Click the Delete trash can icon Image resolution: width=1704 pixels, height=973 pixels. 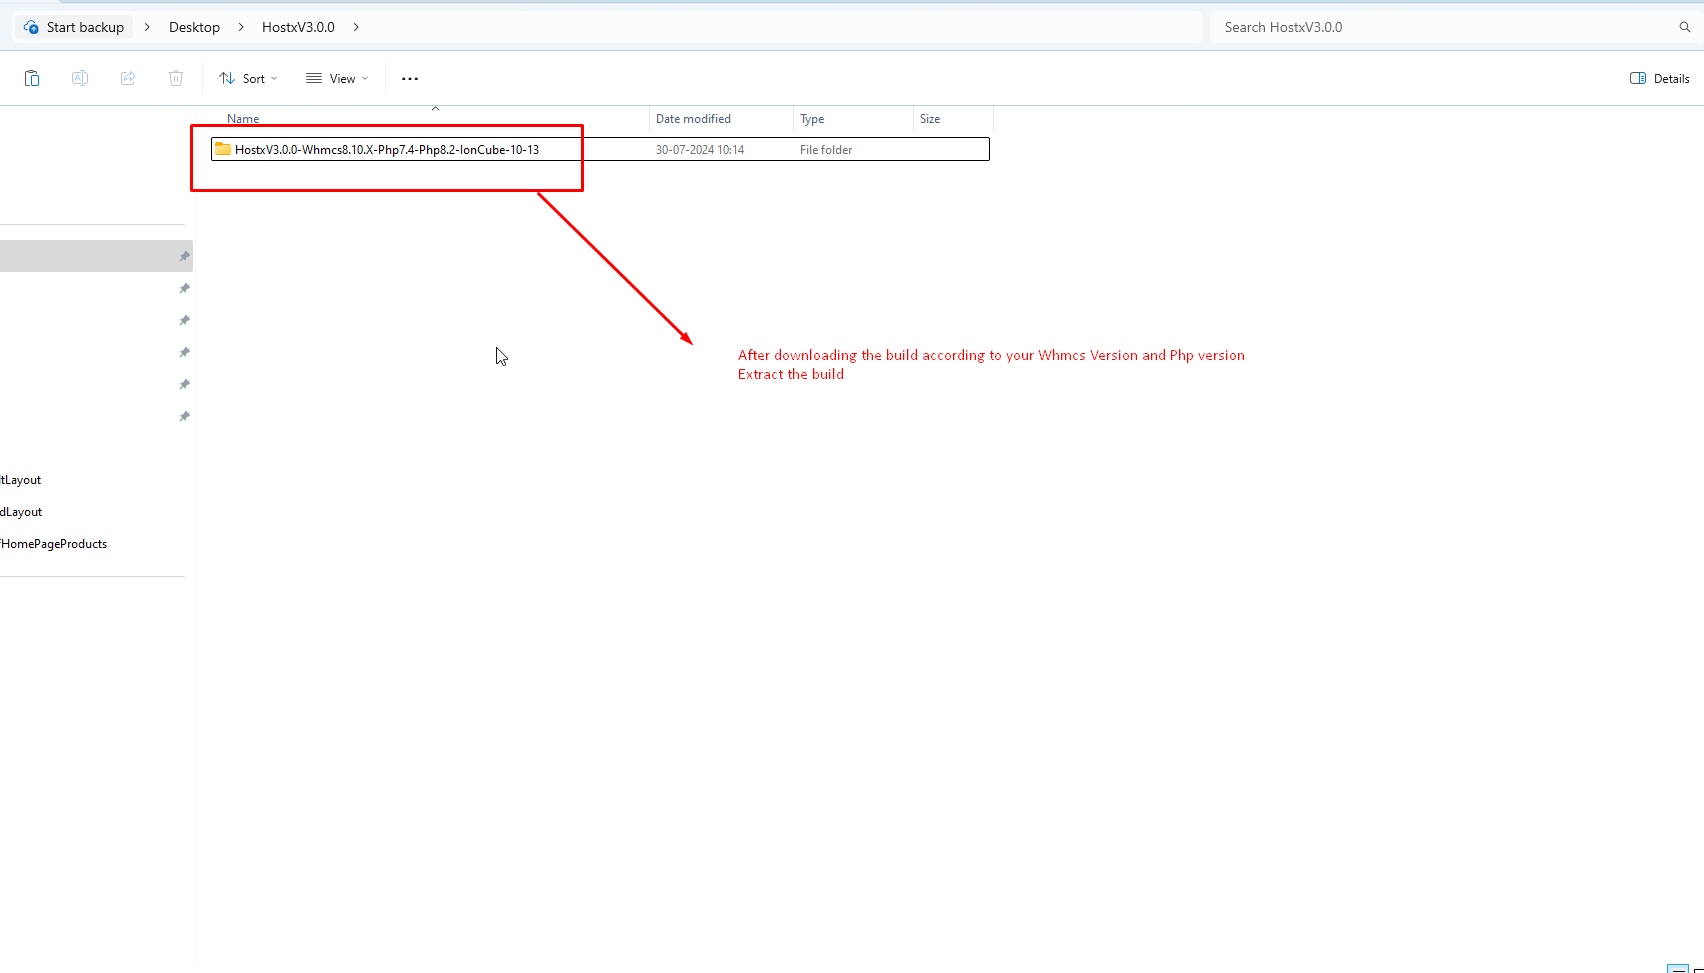click(176, 78)
